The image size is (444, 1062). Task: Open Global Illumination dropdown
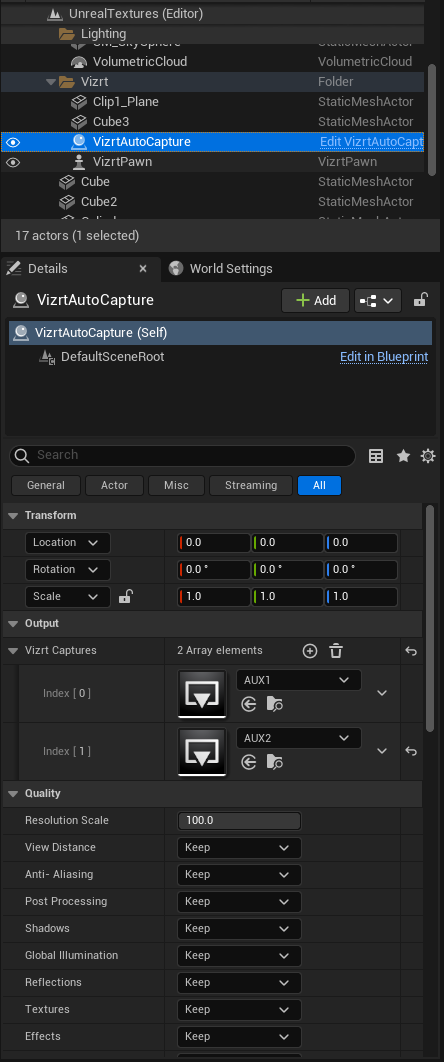pyautogui.click(x=239, y=956)
